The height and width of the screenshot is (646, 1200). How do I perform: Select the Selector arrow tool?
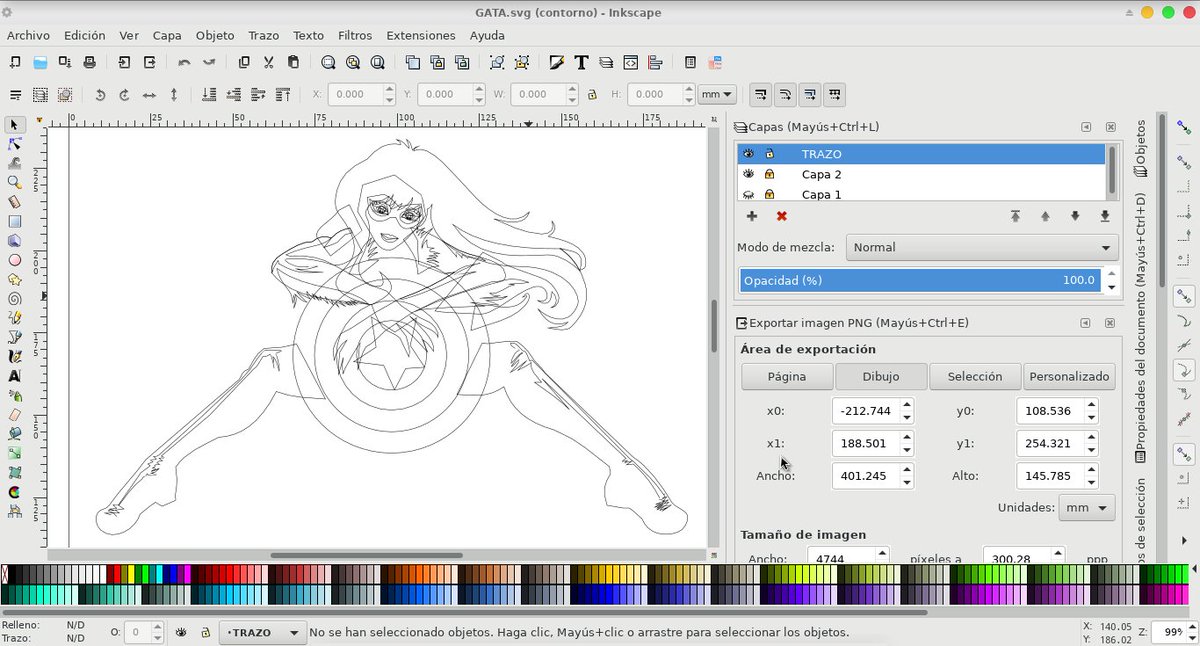(x=15, y=125)
